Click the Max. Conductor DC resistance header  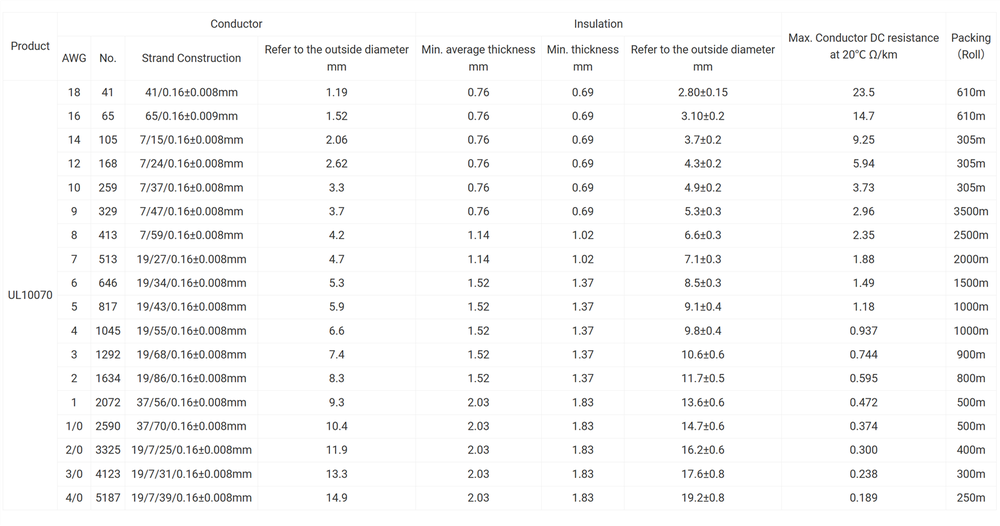pos(863,46)
